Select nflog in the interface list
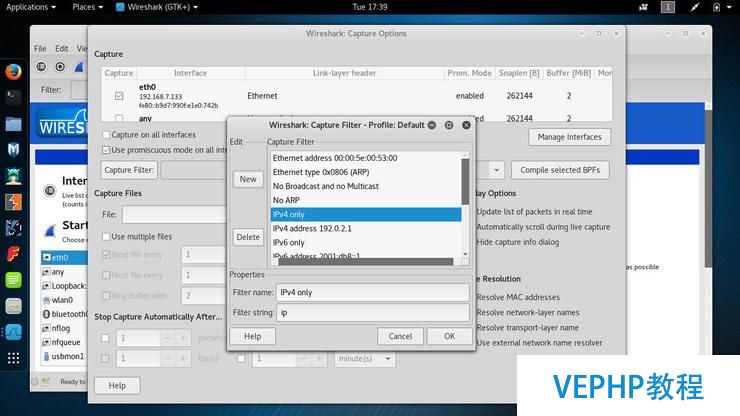 point(64,328)
